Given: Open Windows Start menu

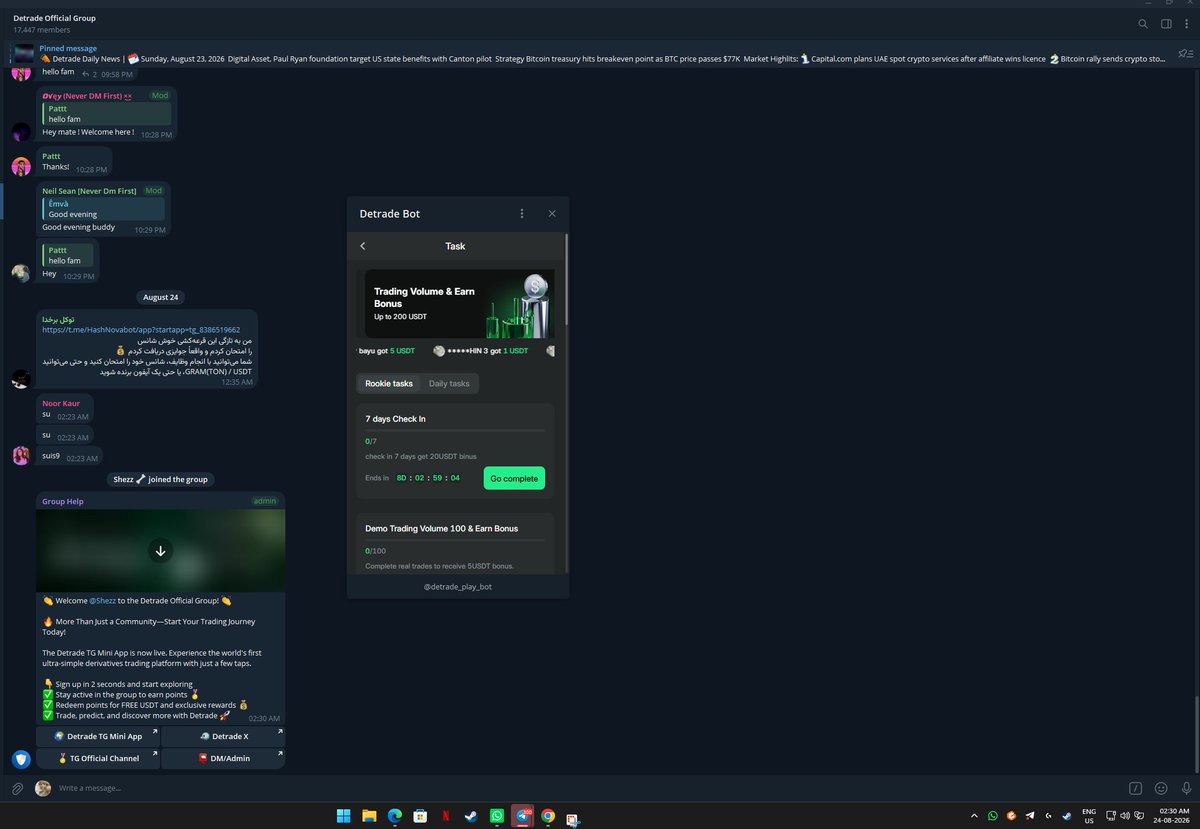Looking at the screenshot, I should (343, 815).
